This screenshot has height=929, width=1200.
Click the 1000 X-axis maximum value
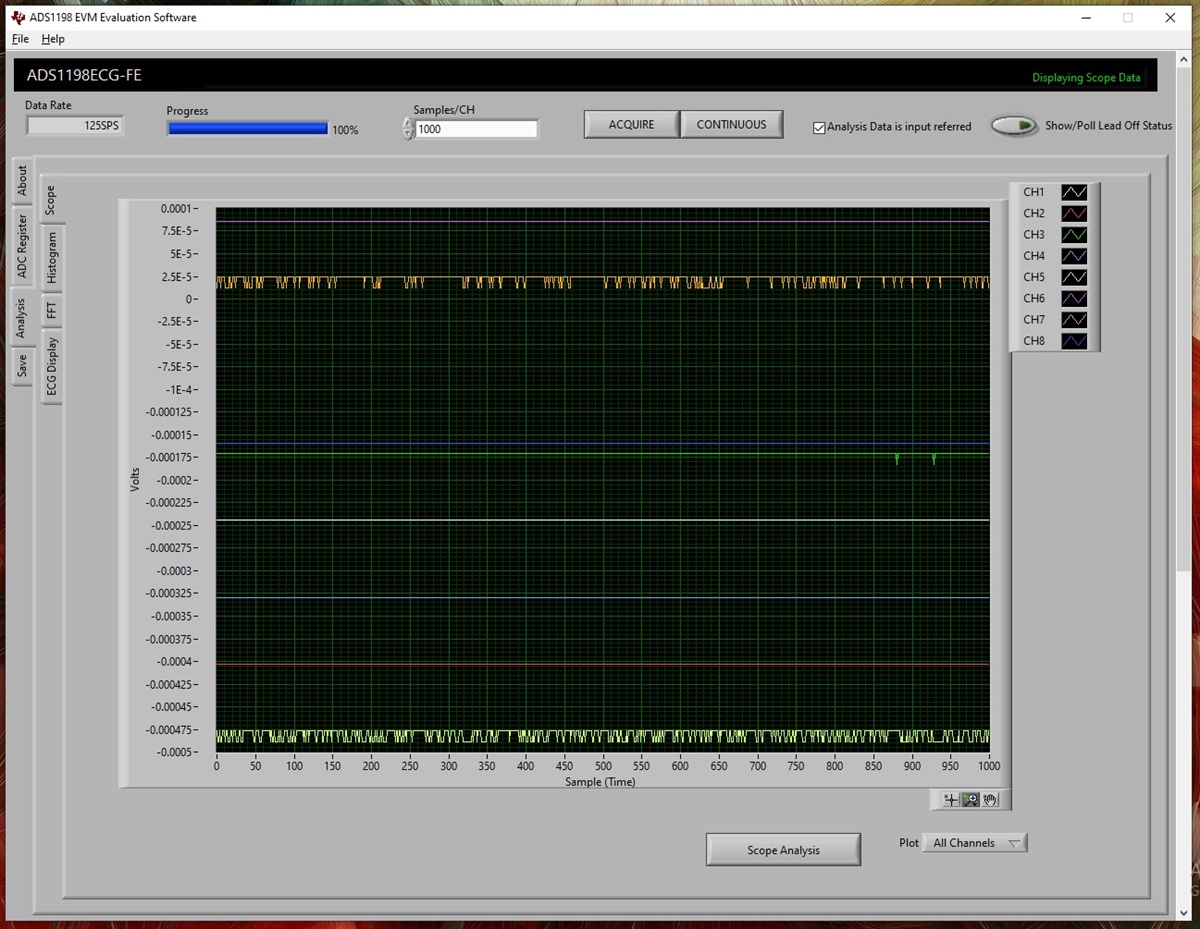pos(988,766)
